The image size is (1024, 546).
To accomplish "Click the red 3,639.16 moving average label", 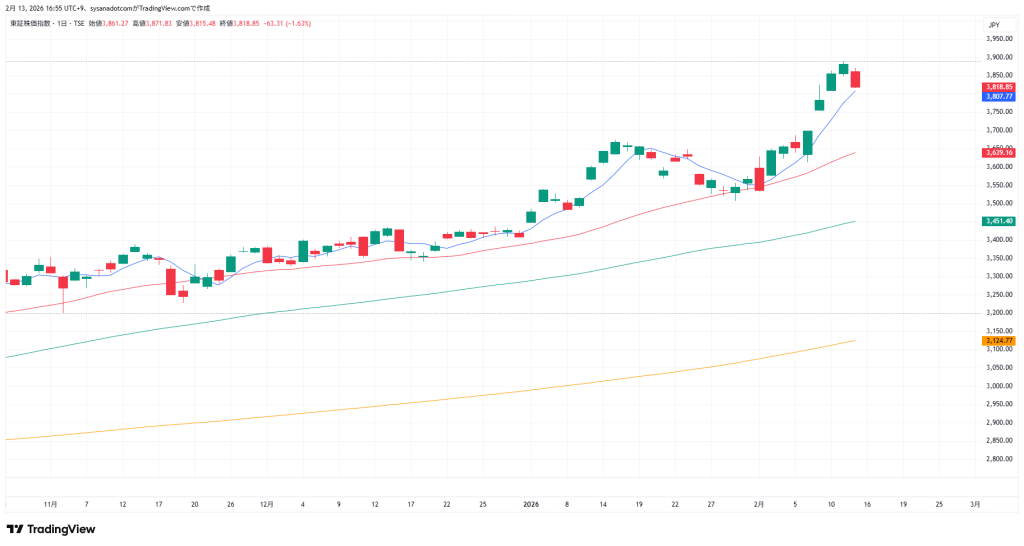I will point(999,152).
